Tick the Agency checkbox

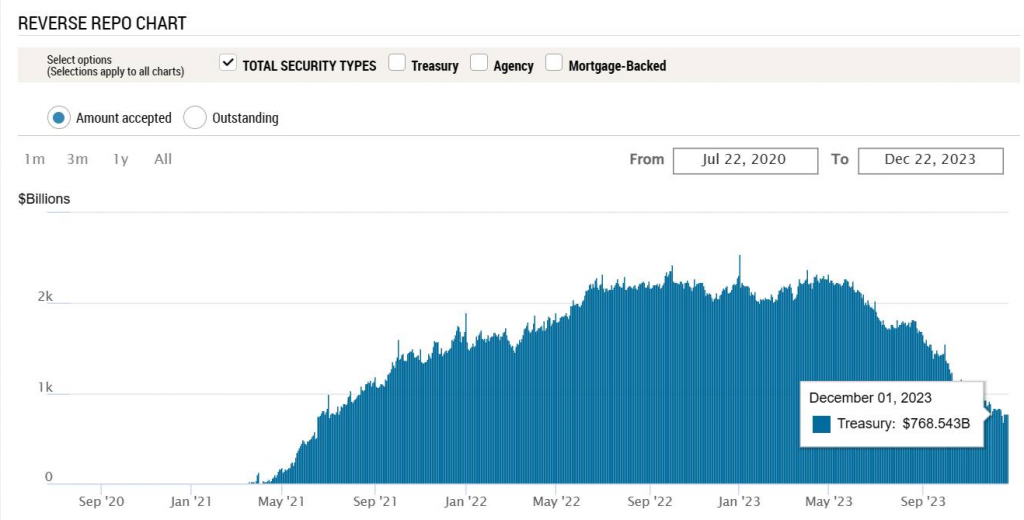click(478, 64)
